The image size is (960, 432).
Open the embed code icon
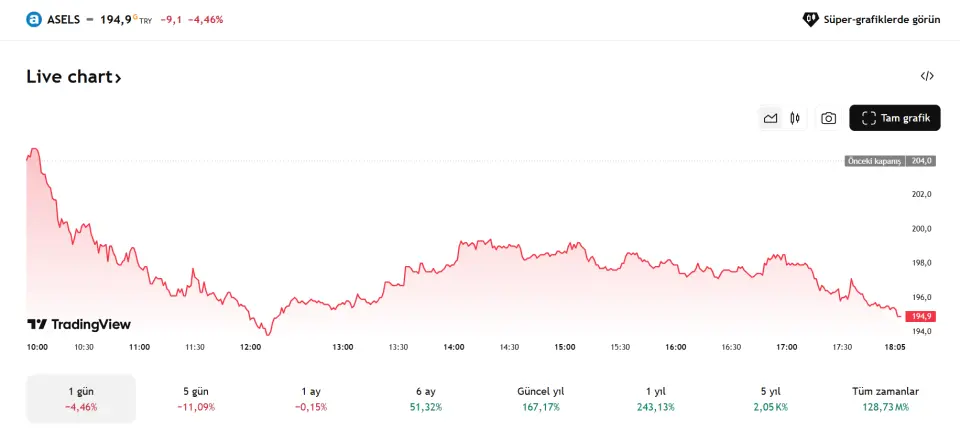tap(927, 76)
